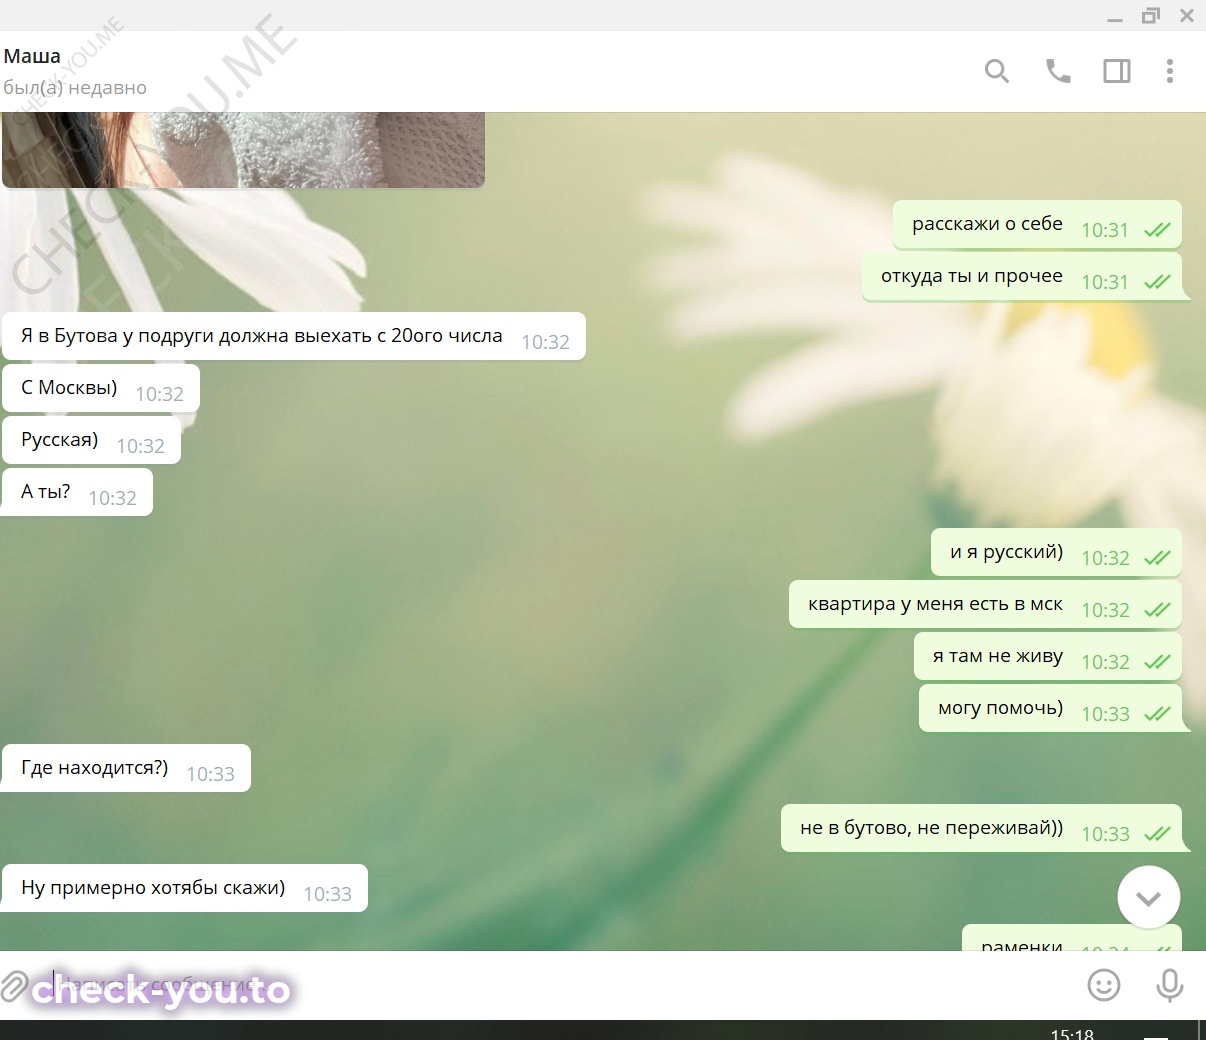This screenshot has height=1040, width=1206.
Task: Jump to latest messages with down arrow
Action: 1149,897
